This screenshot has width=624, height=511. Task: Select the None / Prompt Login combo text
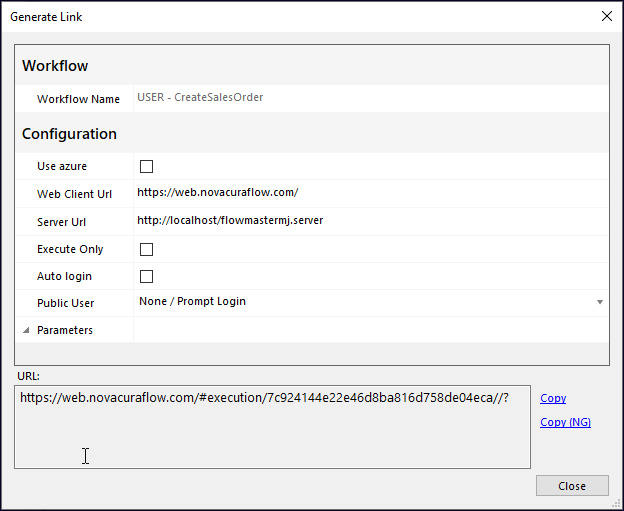192,301
